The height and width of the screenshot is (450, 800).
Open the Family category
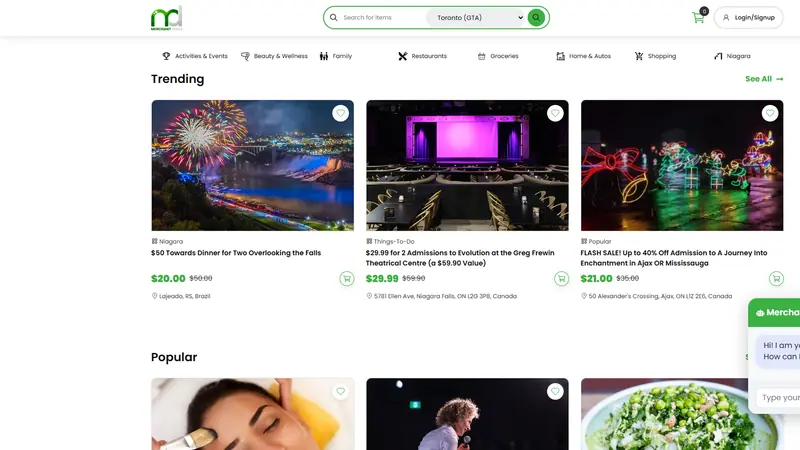pos(336,56)
